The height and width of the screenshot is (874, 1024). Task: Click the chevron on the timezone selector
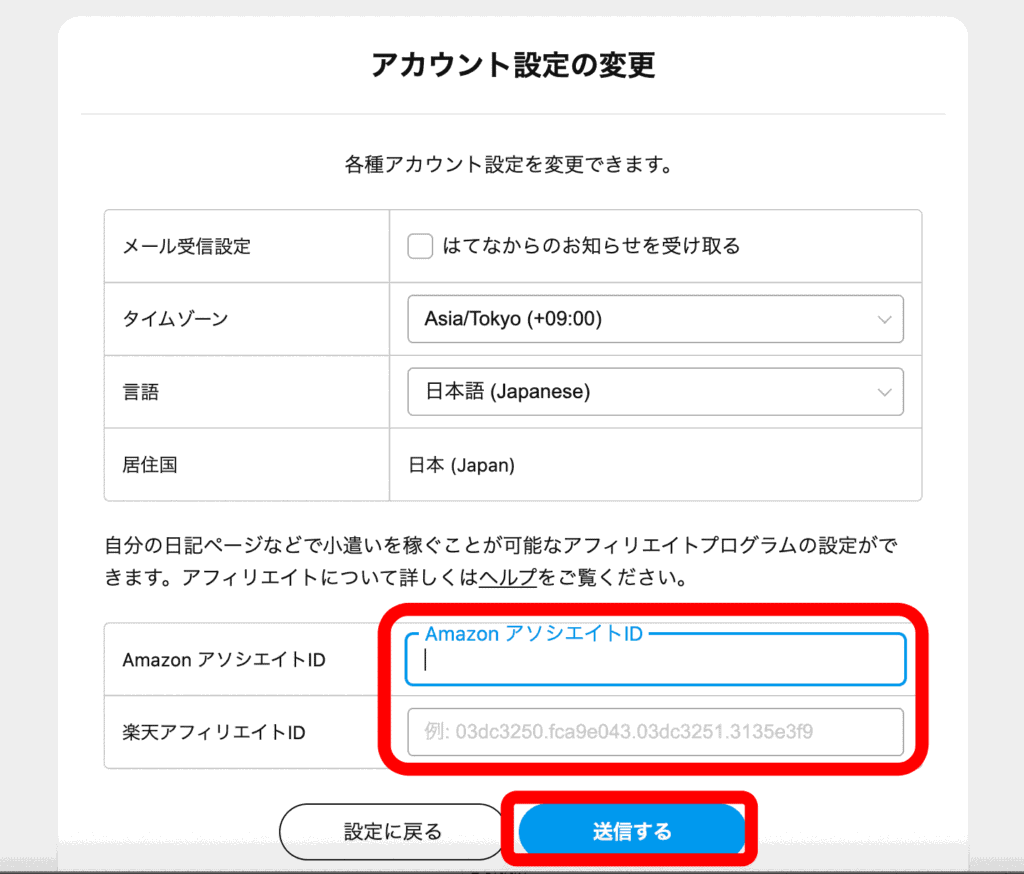click(884, 318)
